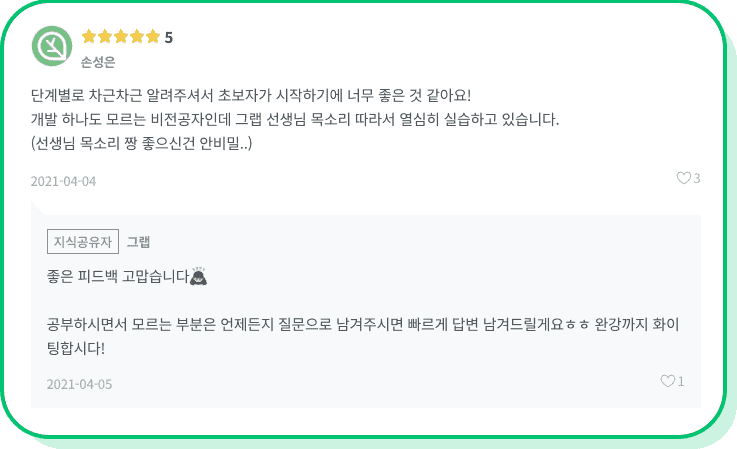Click the third yellow rating star
The width and height of the screenshot is (737, 449).
pyautogui.click(x=121, y=37)
